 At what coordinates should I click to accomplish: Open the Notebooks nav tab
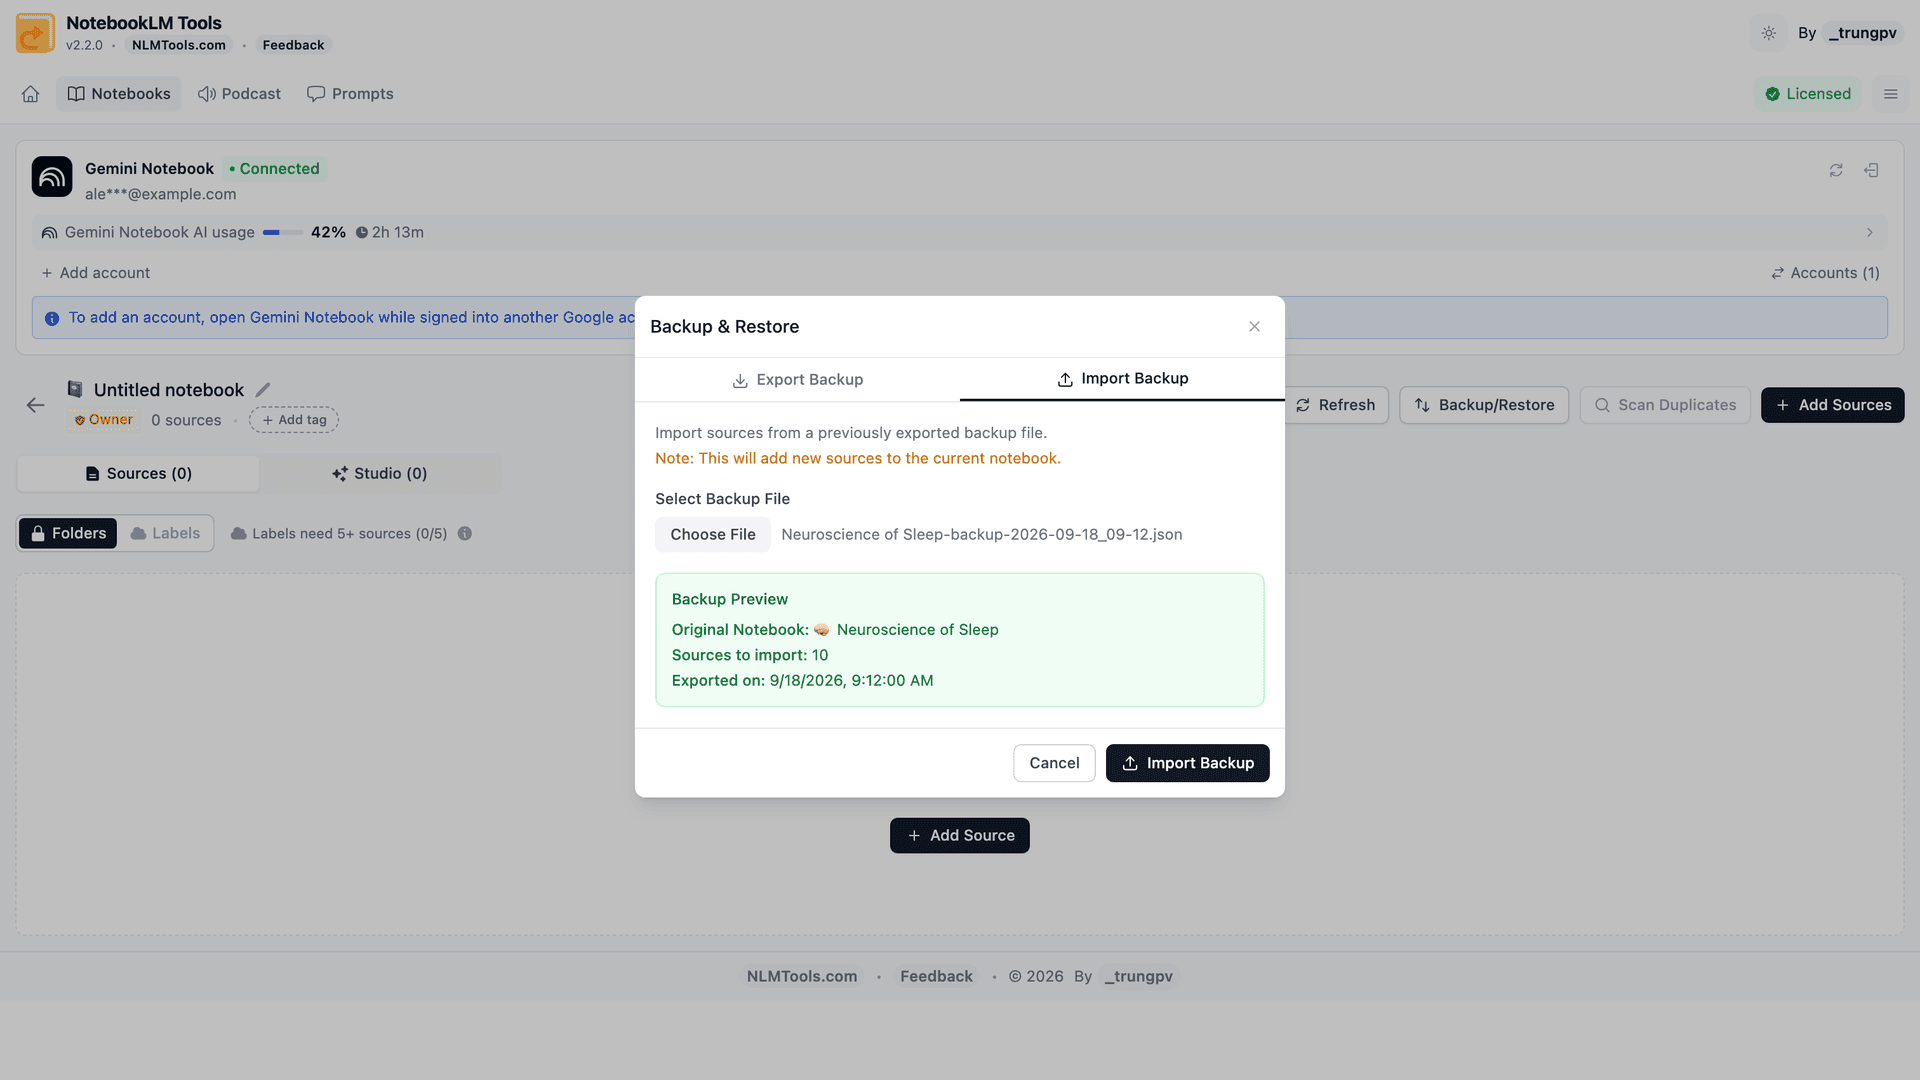[x=119, y=94]
